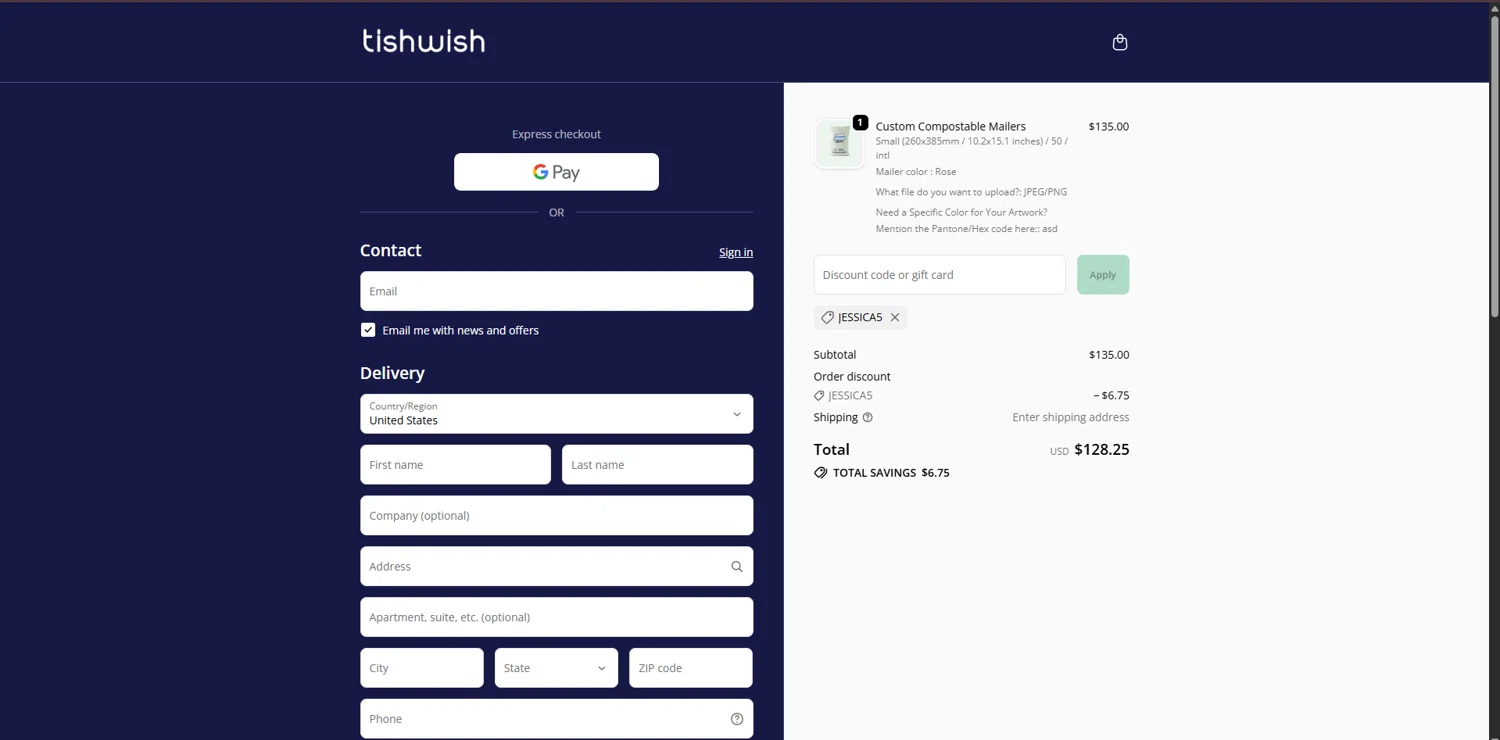Click the Last name field
Screen dimensions: 1500x740
click(x=657, y=465)
